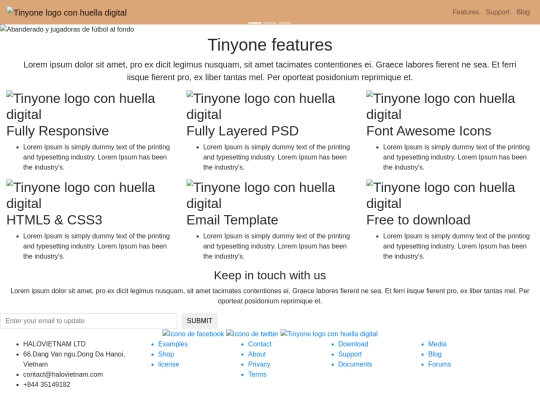Click the Tinyone features title
The height and width of the screenshot is (405, 540).
point(270,45)
